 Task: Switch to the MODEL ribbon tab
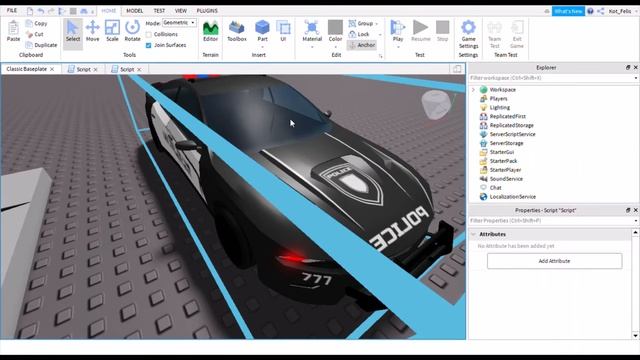point(134,11)
